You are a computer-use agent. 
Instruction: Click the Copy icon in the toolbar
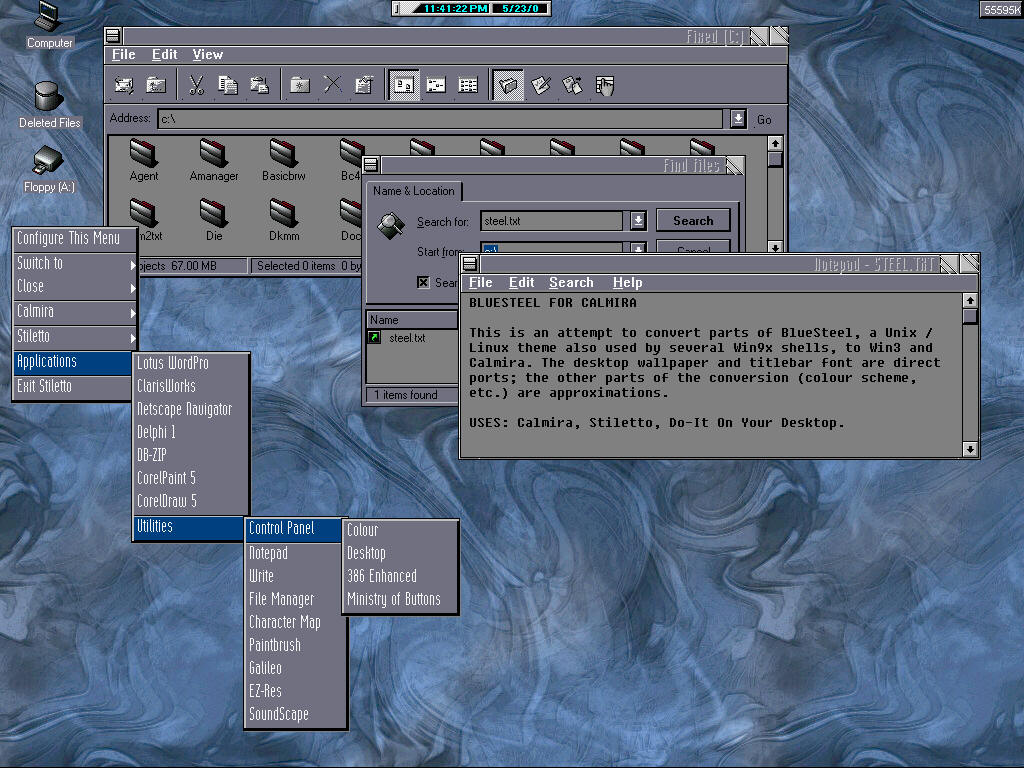(228, 85)
